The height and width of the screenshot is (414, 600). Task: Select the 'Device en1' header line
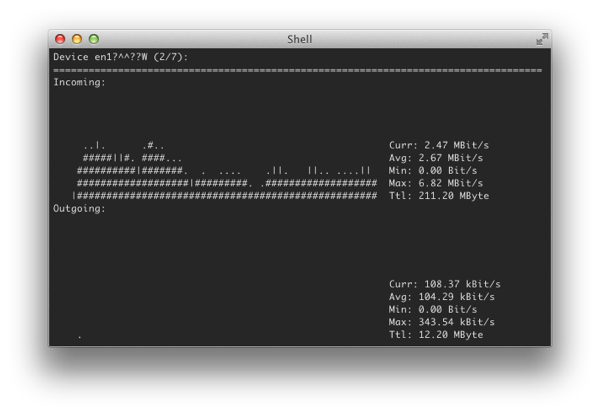[x=121, y=57]
